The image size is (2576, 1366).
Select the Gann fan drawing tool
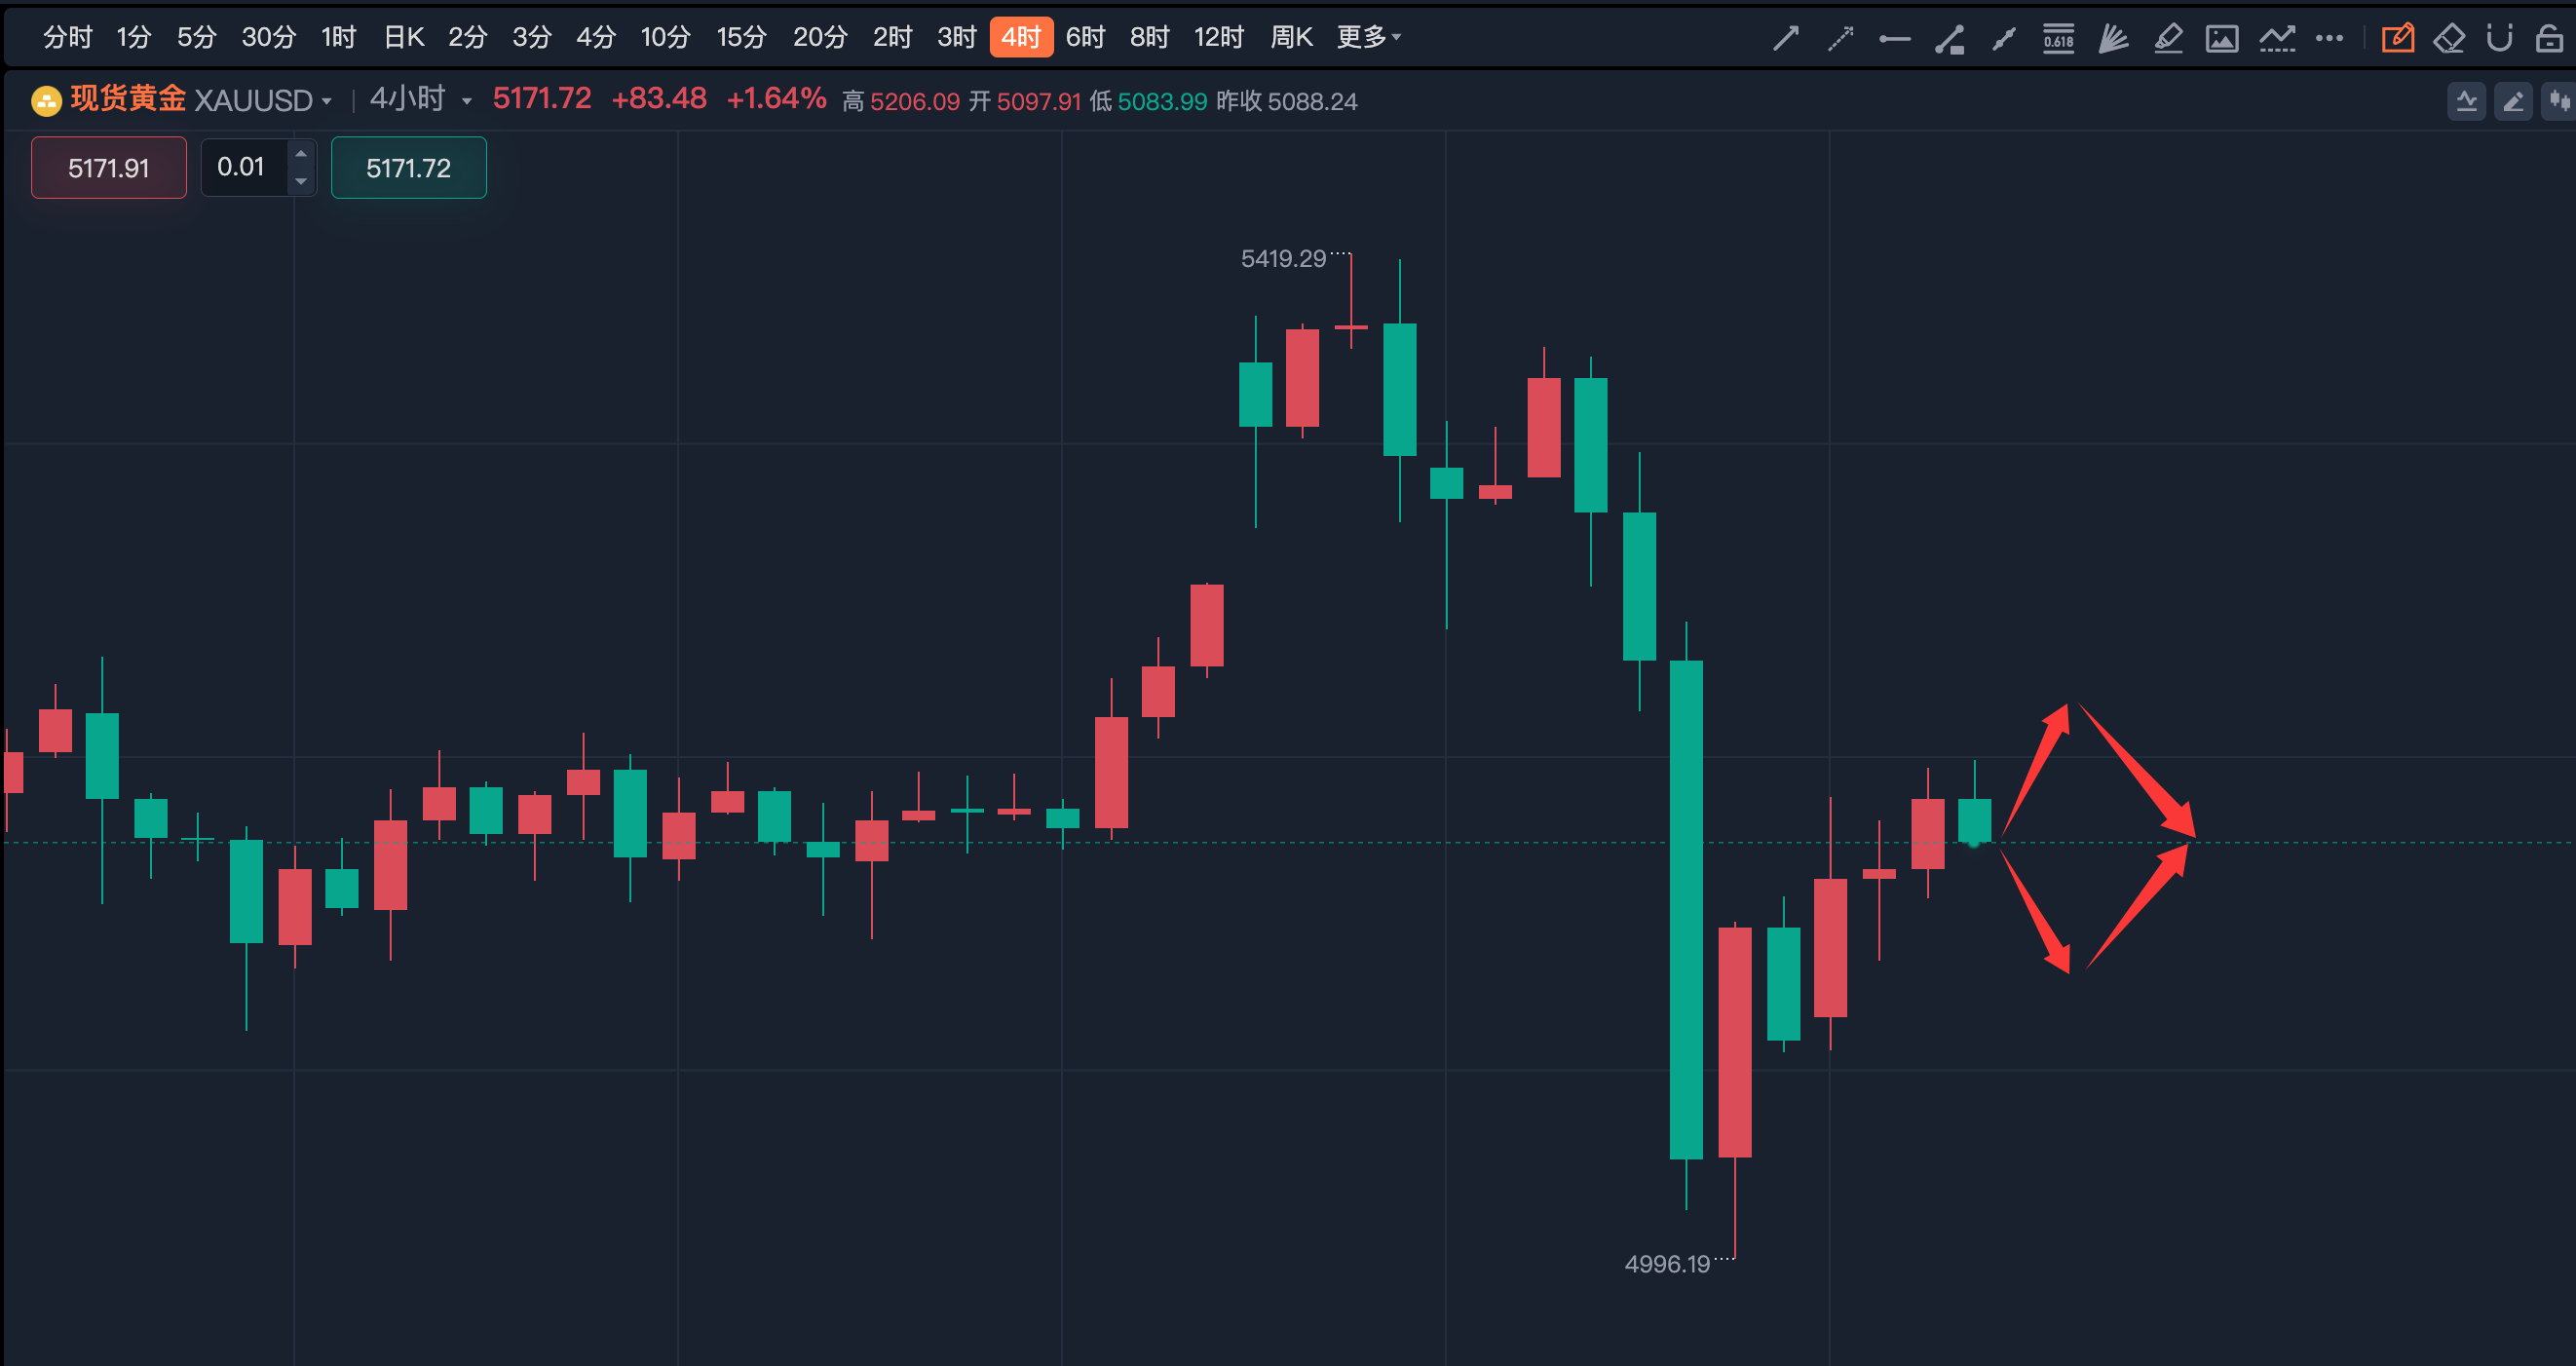pyautogui.click(x=2112, y=38)
